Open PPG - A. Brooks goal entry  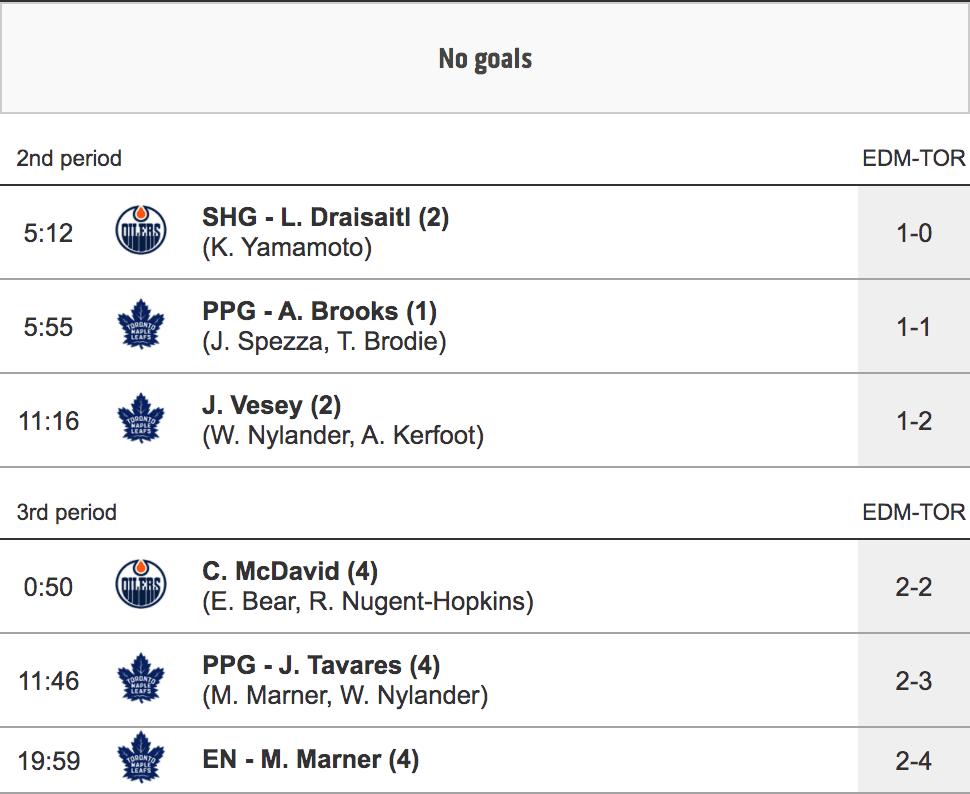(319, 311)
